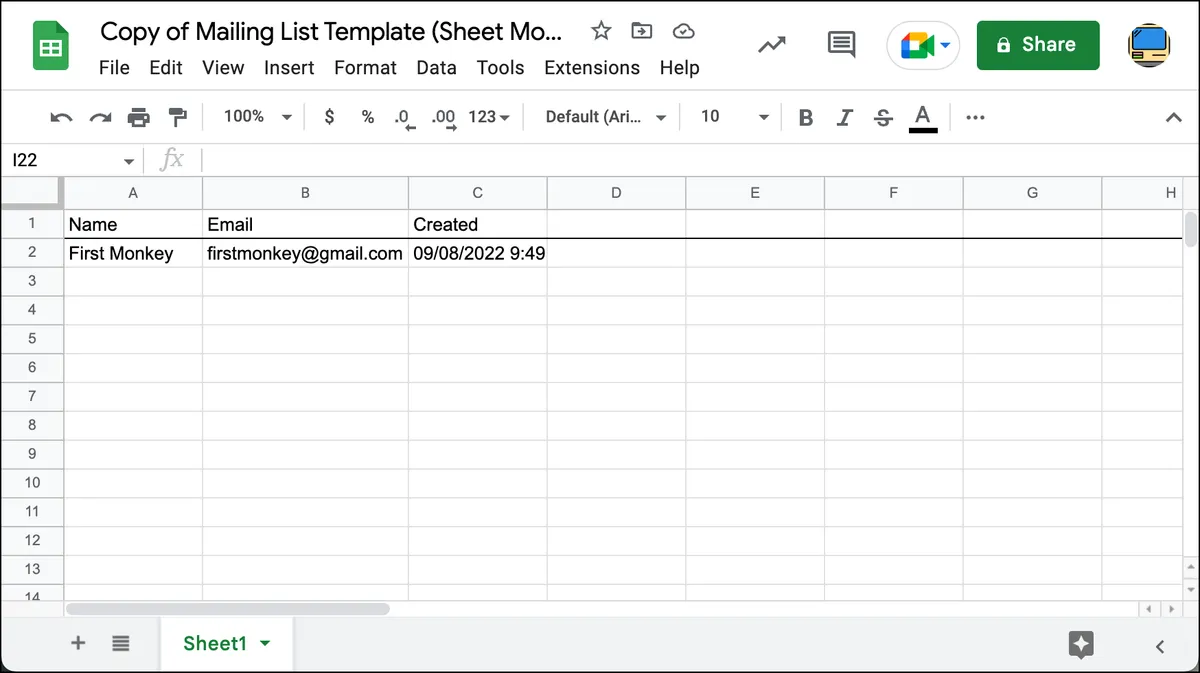Open the Name box dropdown arrow
The width and height of the screenshot is (1200, 673).
pos(129,161)
